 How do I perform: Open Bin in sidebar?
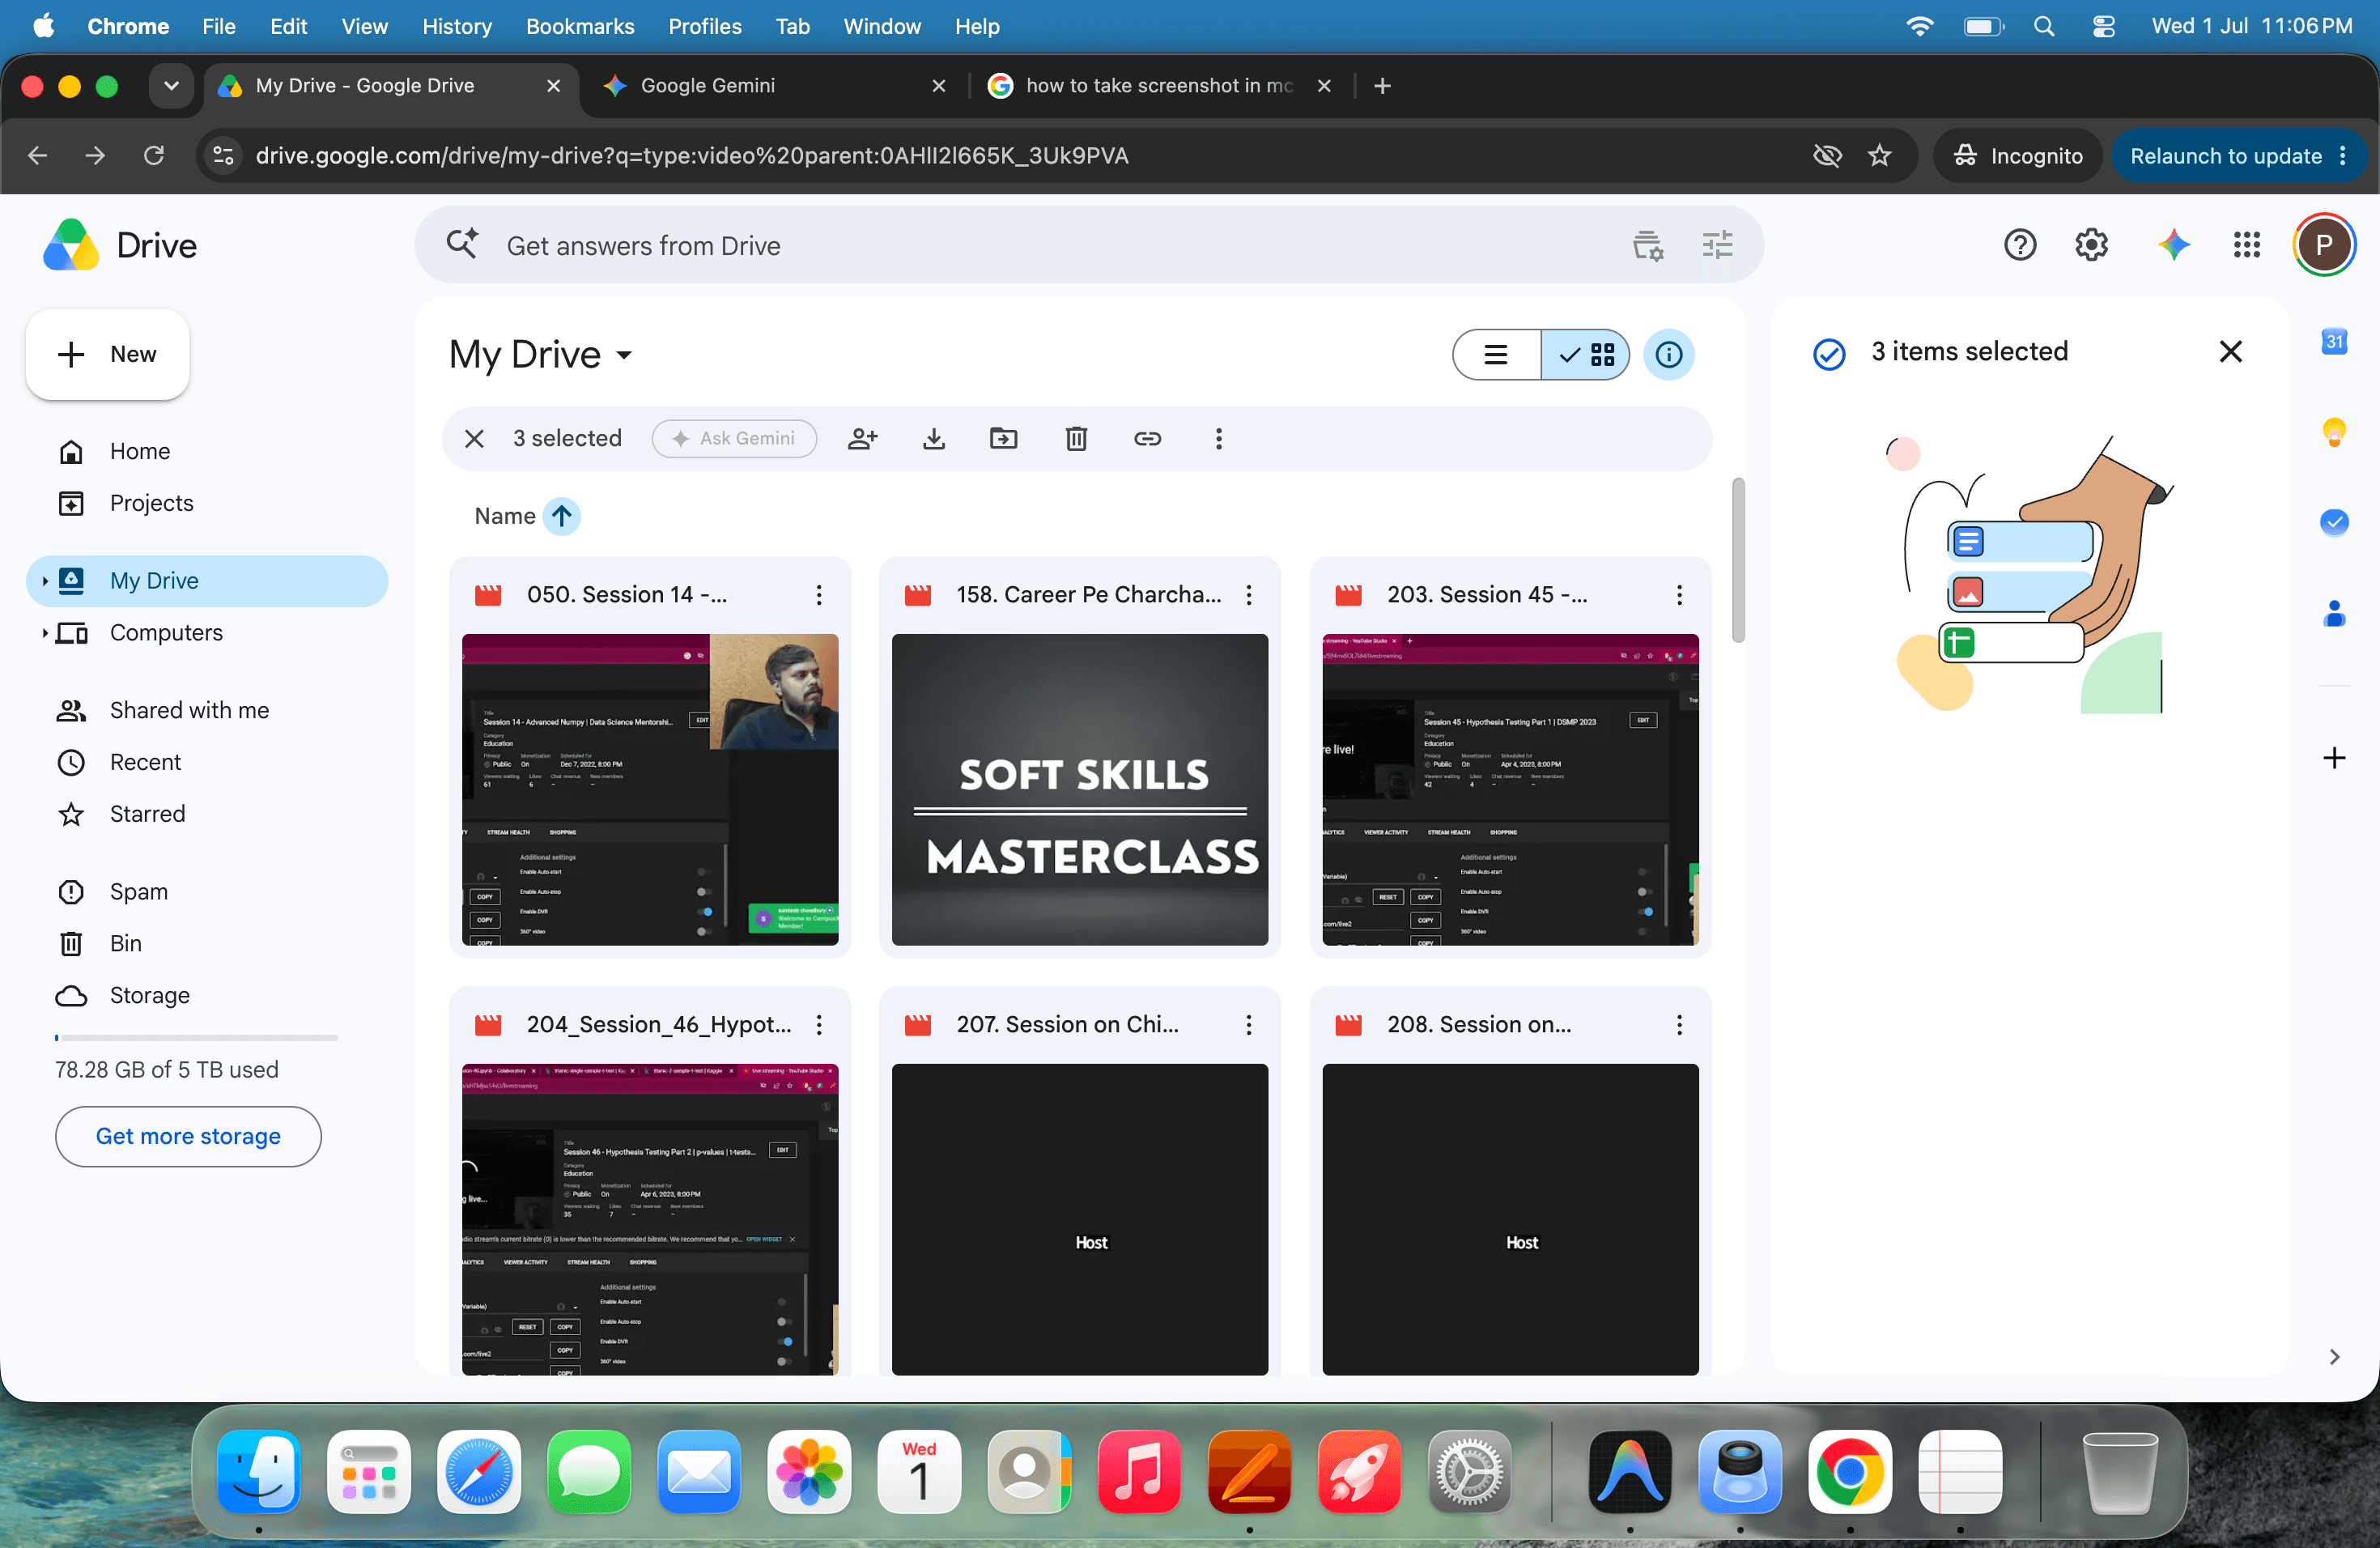pyautogui.click(x=207, y=944)
